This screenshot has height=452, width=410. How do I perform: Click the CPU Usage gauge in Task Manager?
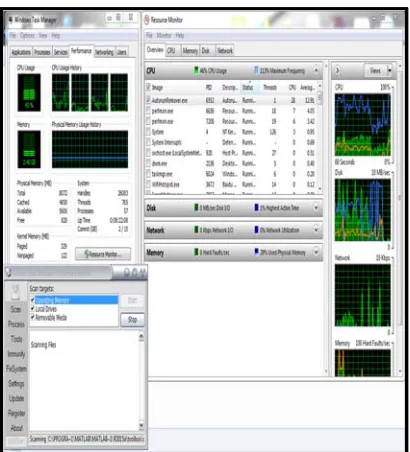[29, 93]
